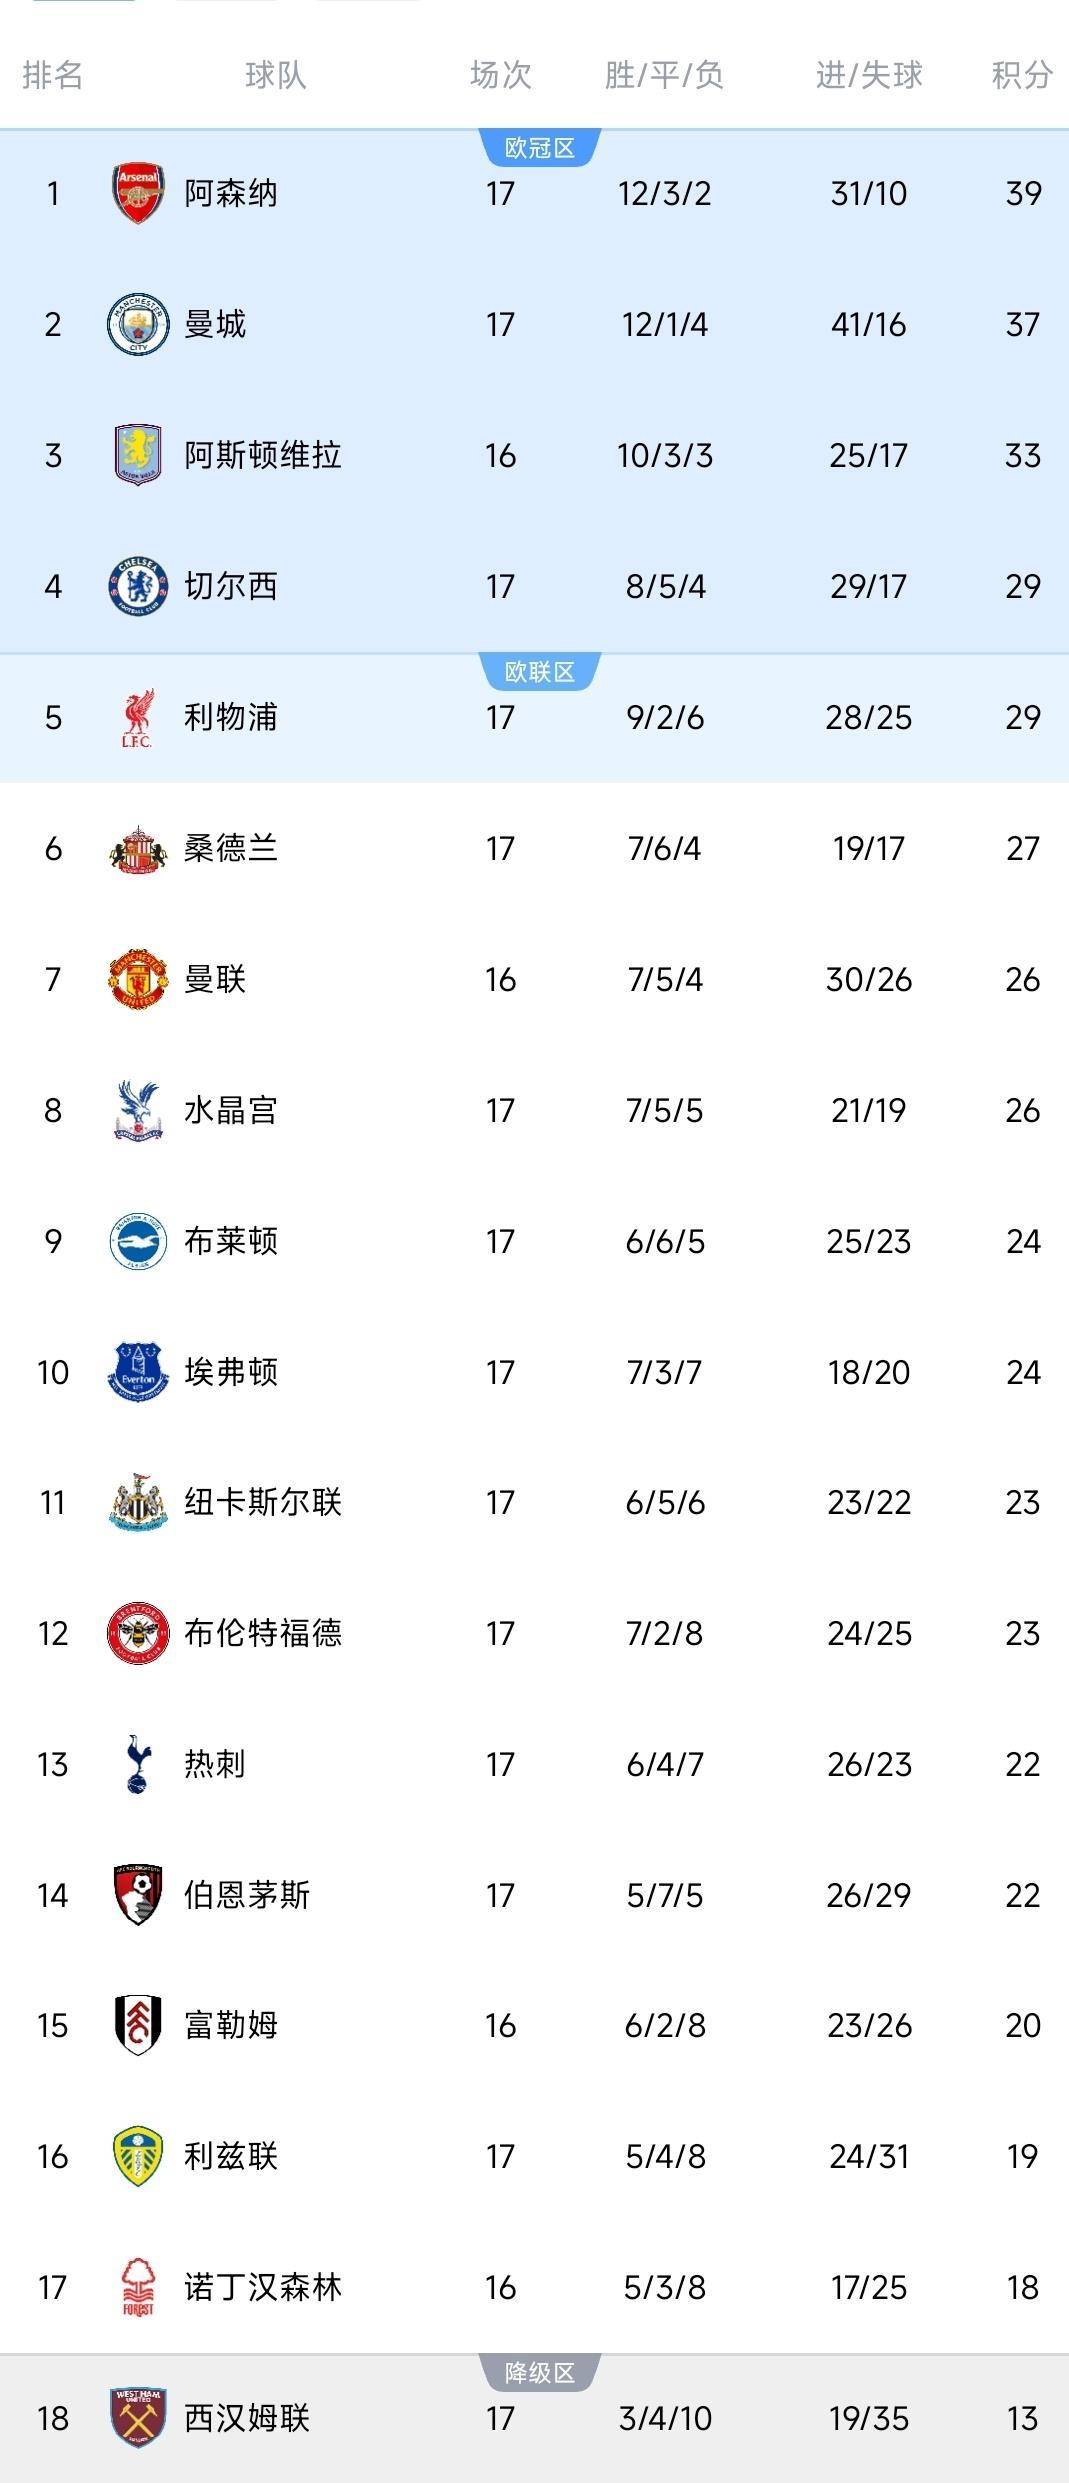Open team name 桑德兰
The width and height of the screenshot is (1069, 2483).
pos(231,848)
